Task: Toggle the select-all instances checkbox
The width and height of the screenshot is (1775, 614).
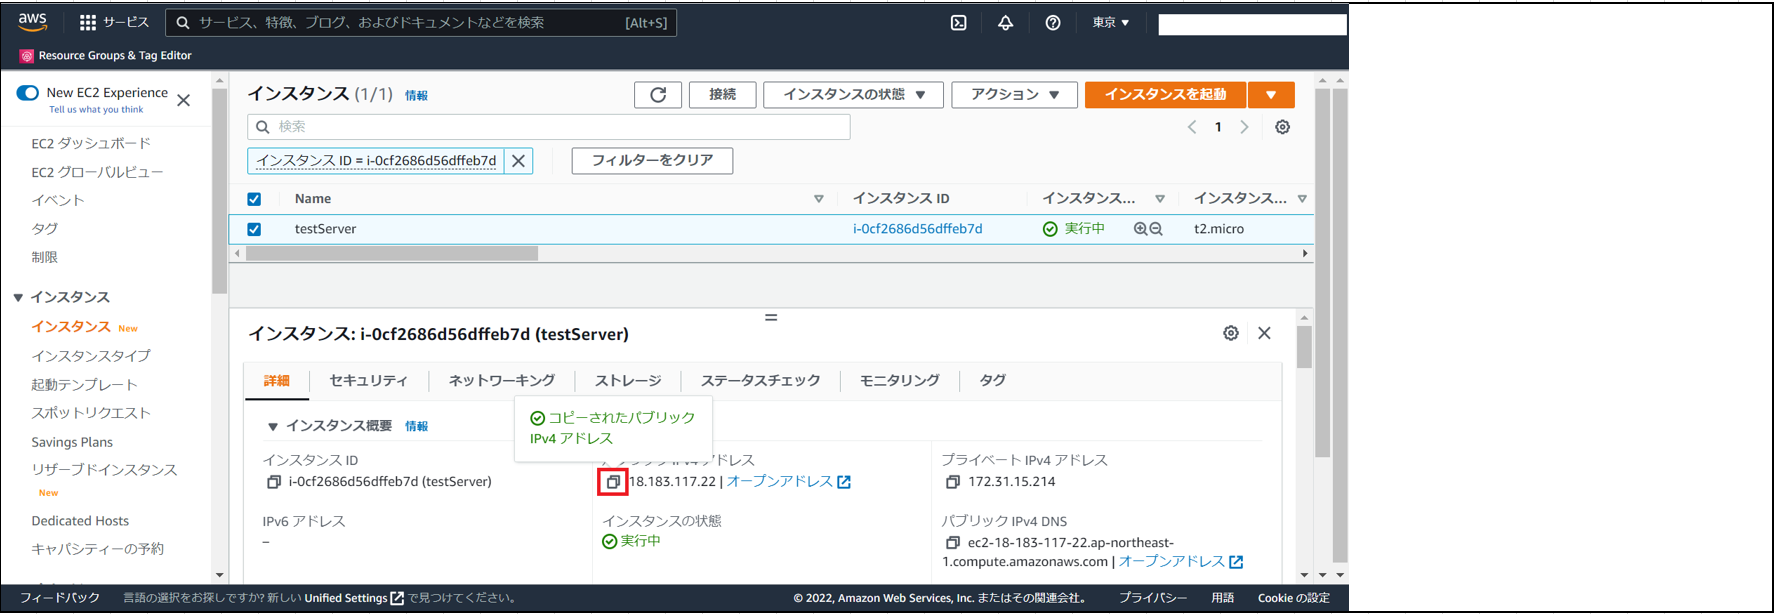Action: [x=254, y=199]
